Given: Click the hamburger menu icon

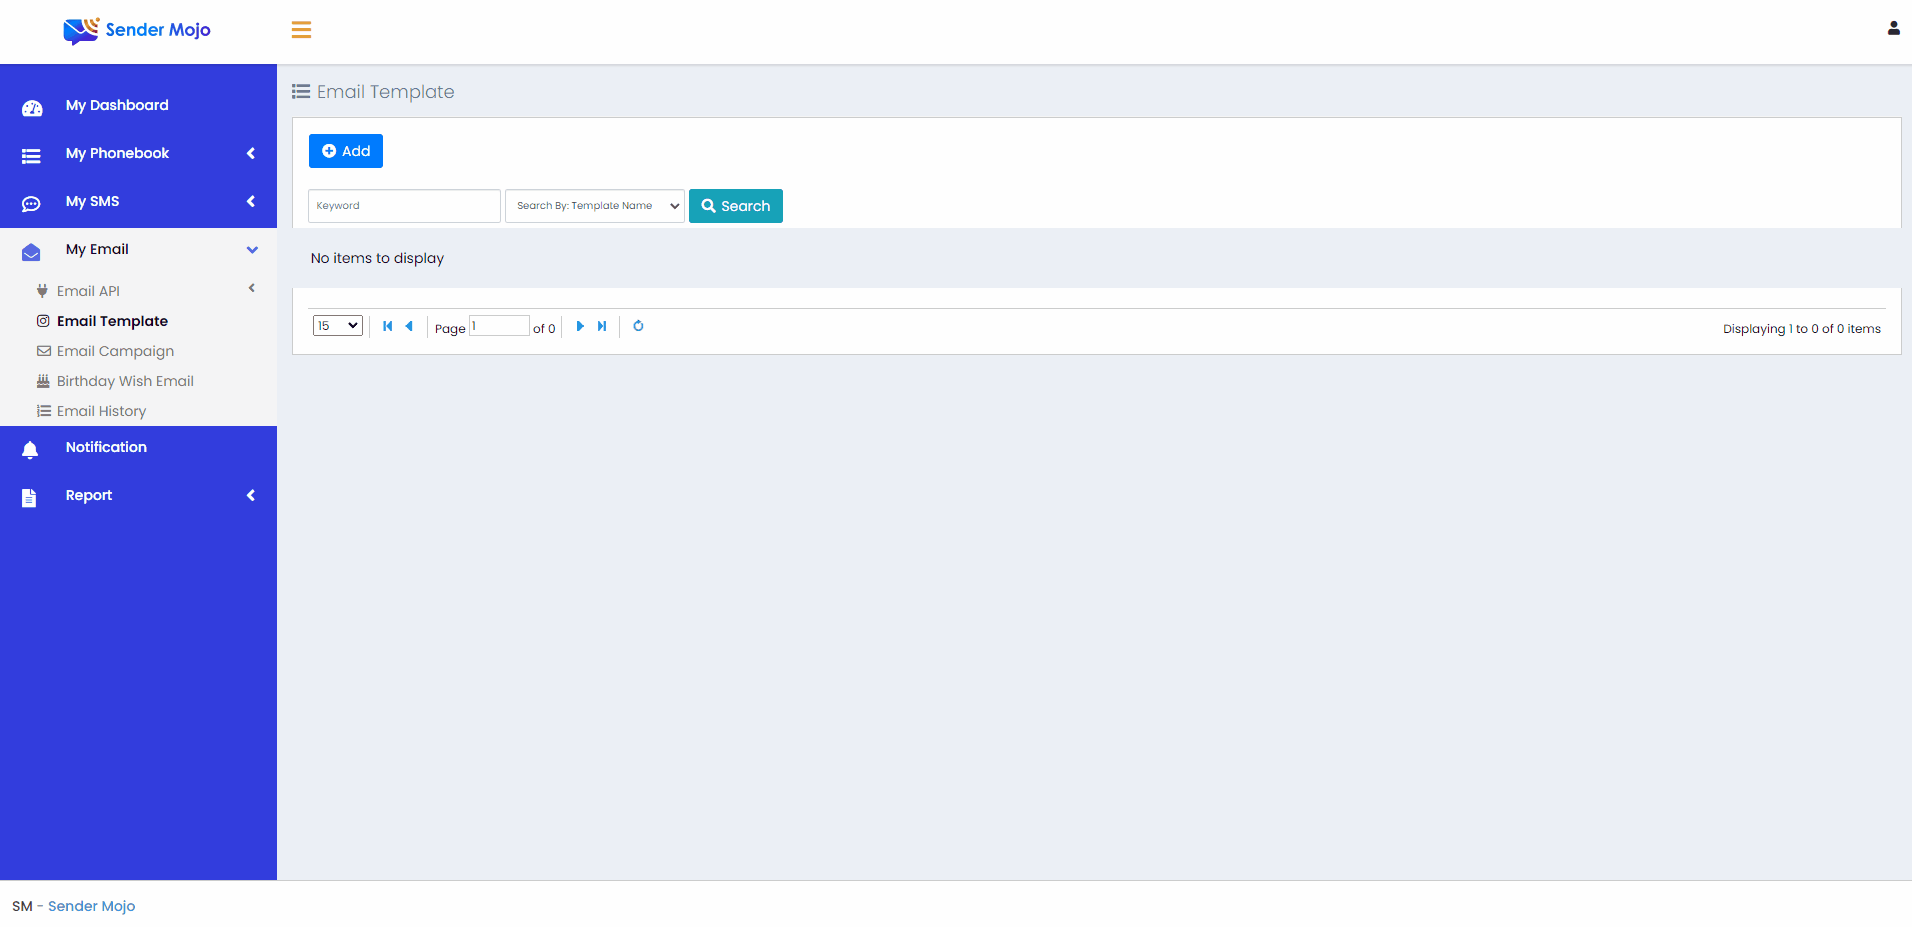Looking at the screenshot, I should coord(301,30).
